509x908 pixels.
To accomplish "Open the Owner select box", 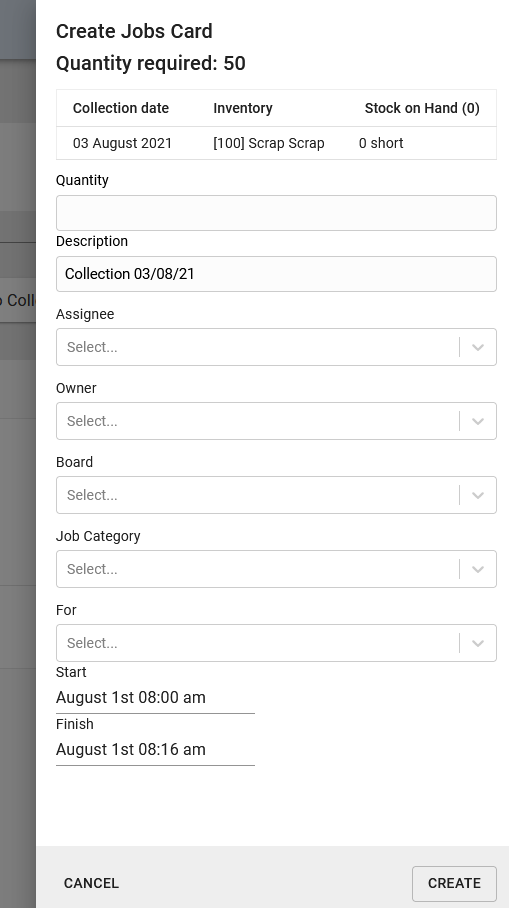I will [276, 421].
